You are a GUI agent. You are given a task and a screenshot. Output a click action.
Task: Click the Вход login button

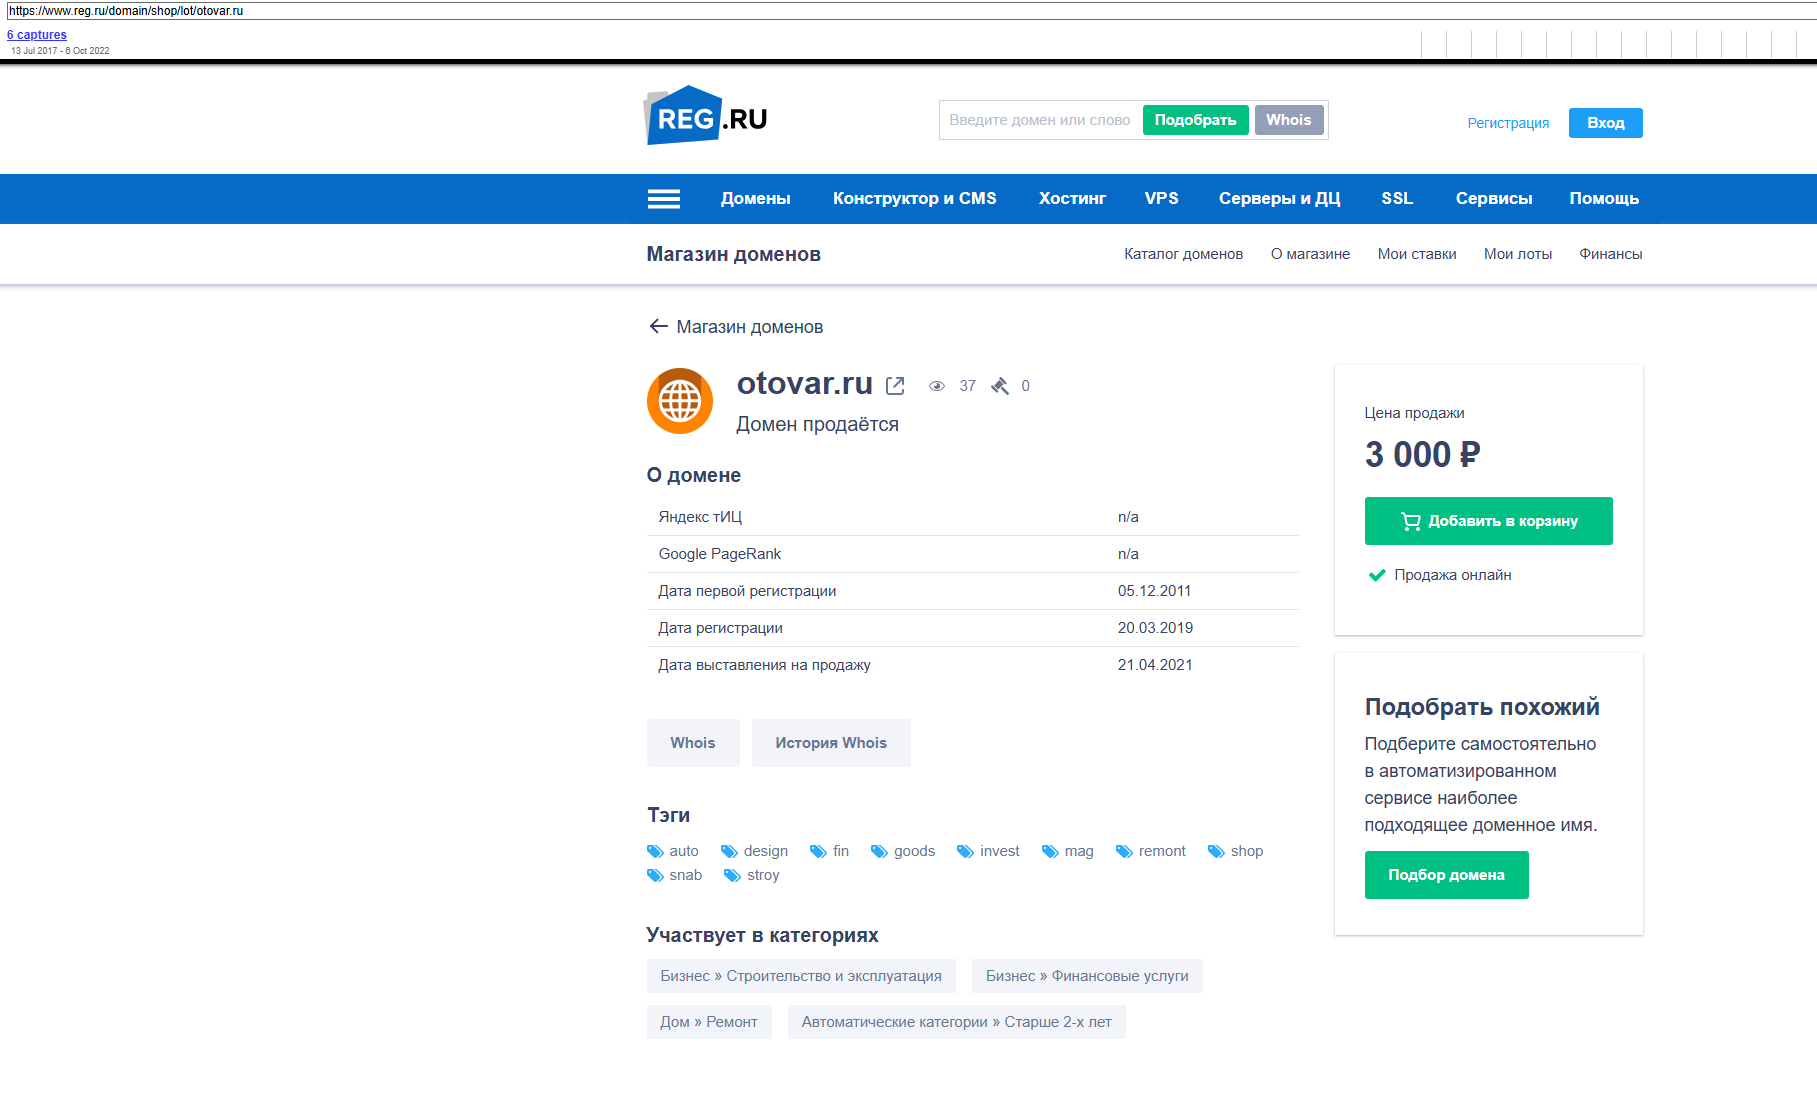pyautogui.click(x=1606, y=123)
